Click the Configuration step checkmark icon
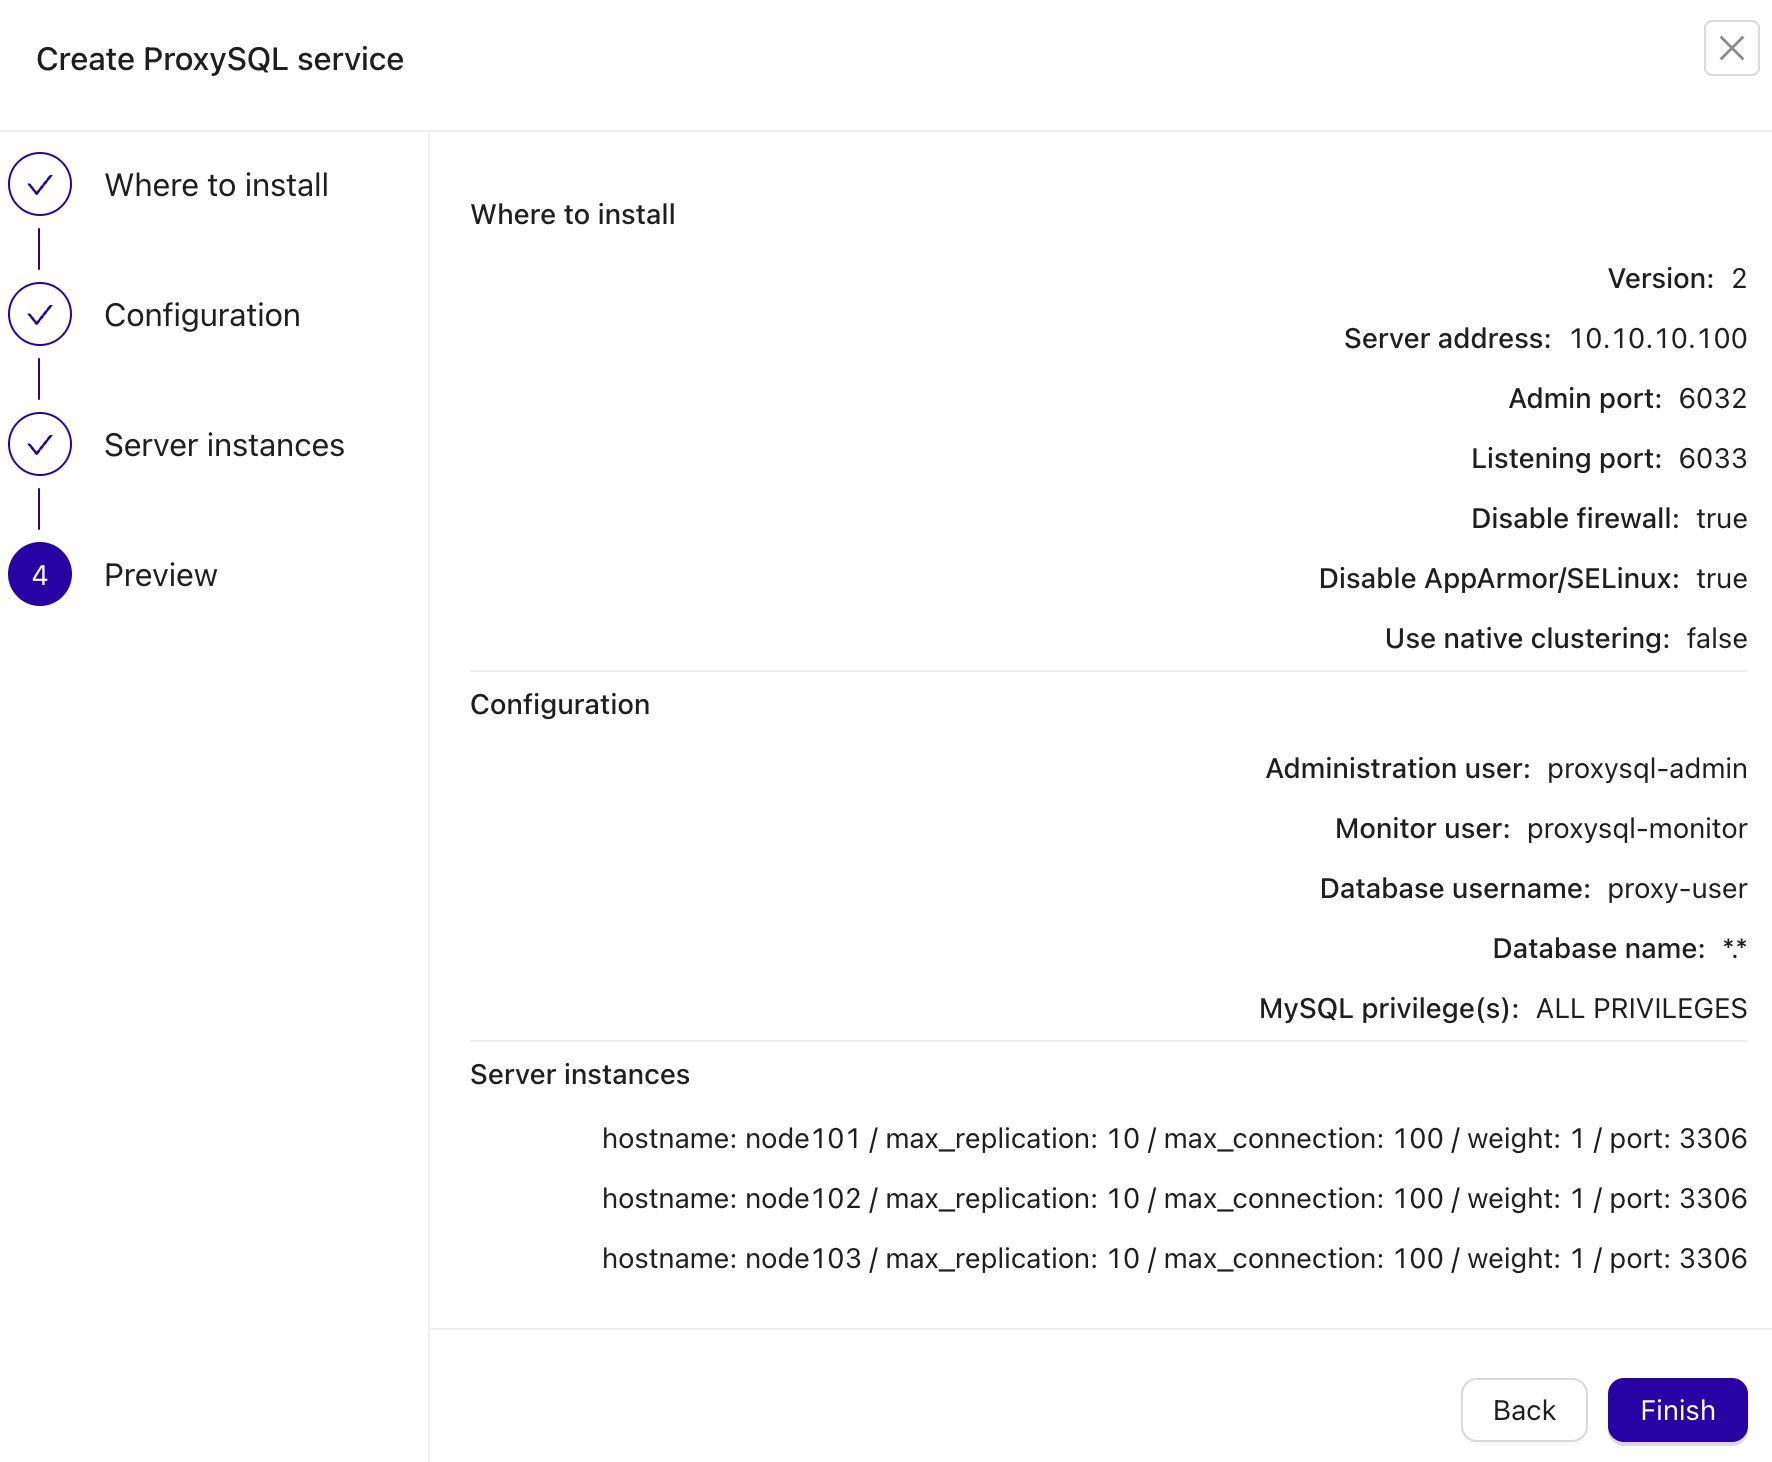Viewport: 1772px width, 1462px height. (39, 314)
